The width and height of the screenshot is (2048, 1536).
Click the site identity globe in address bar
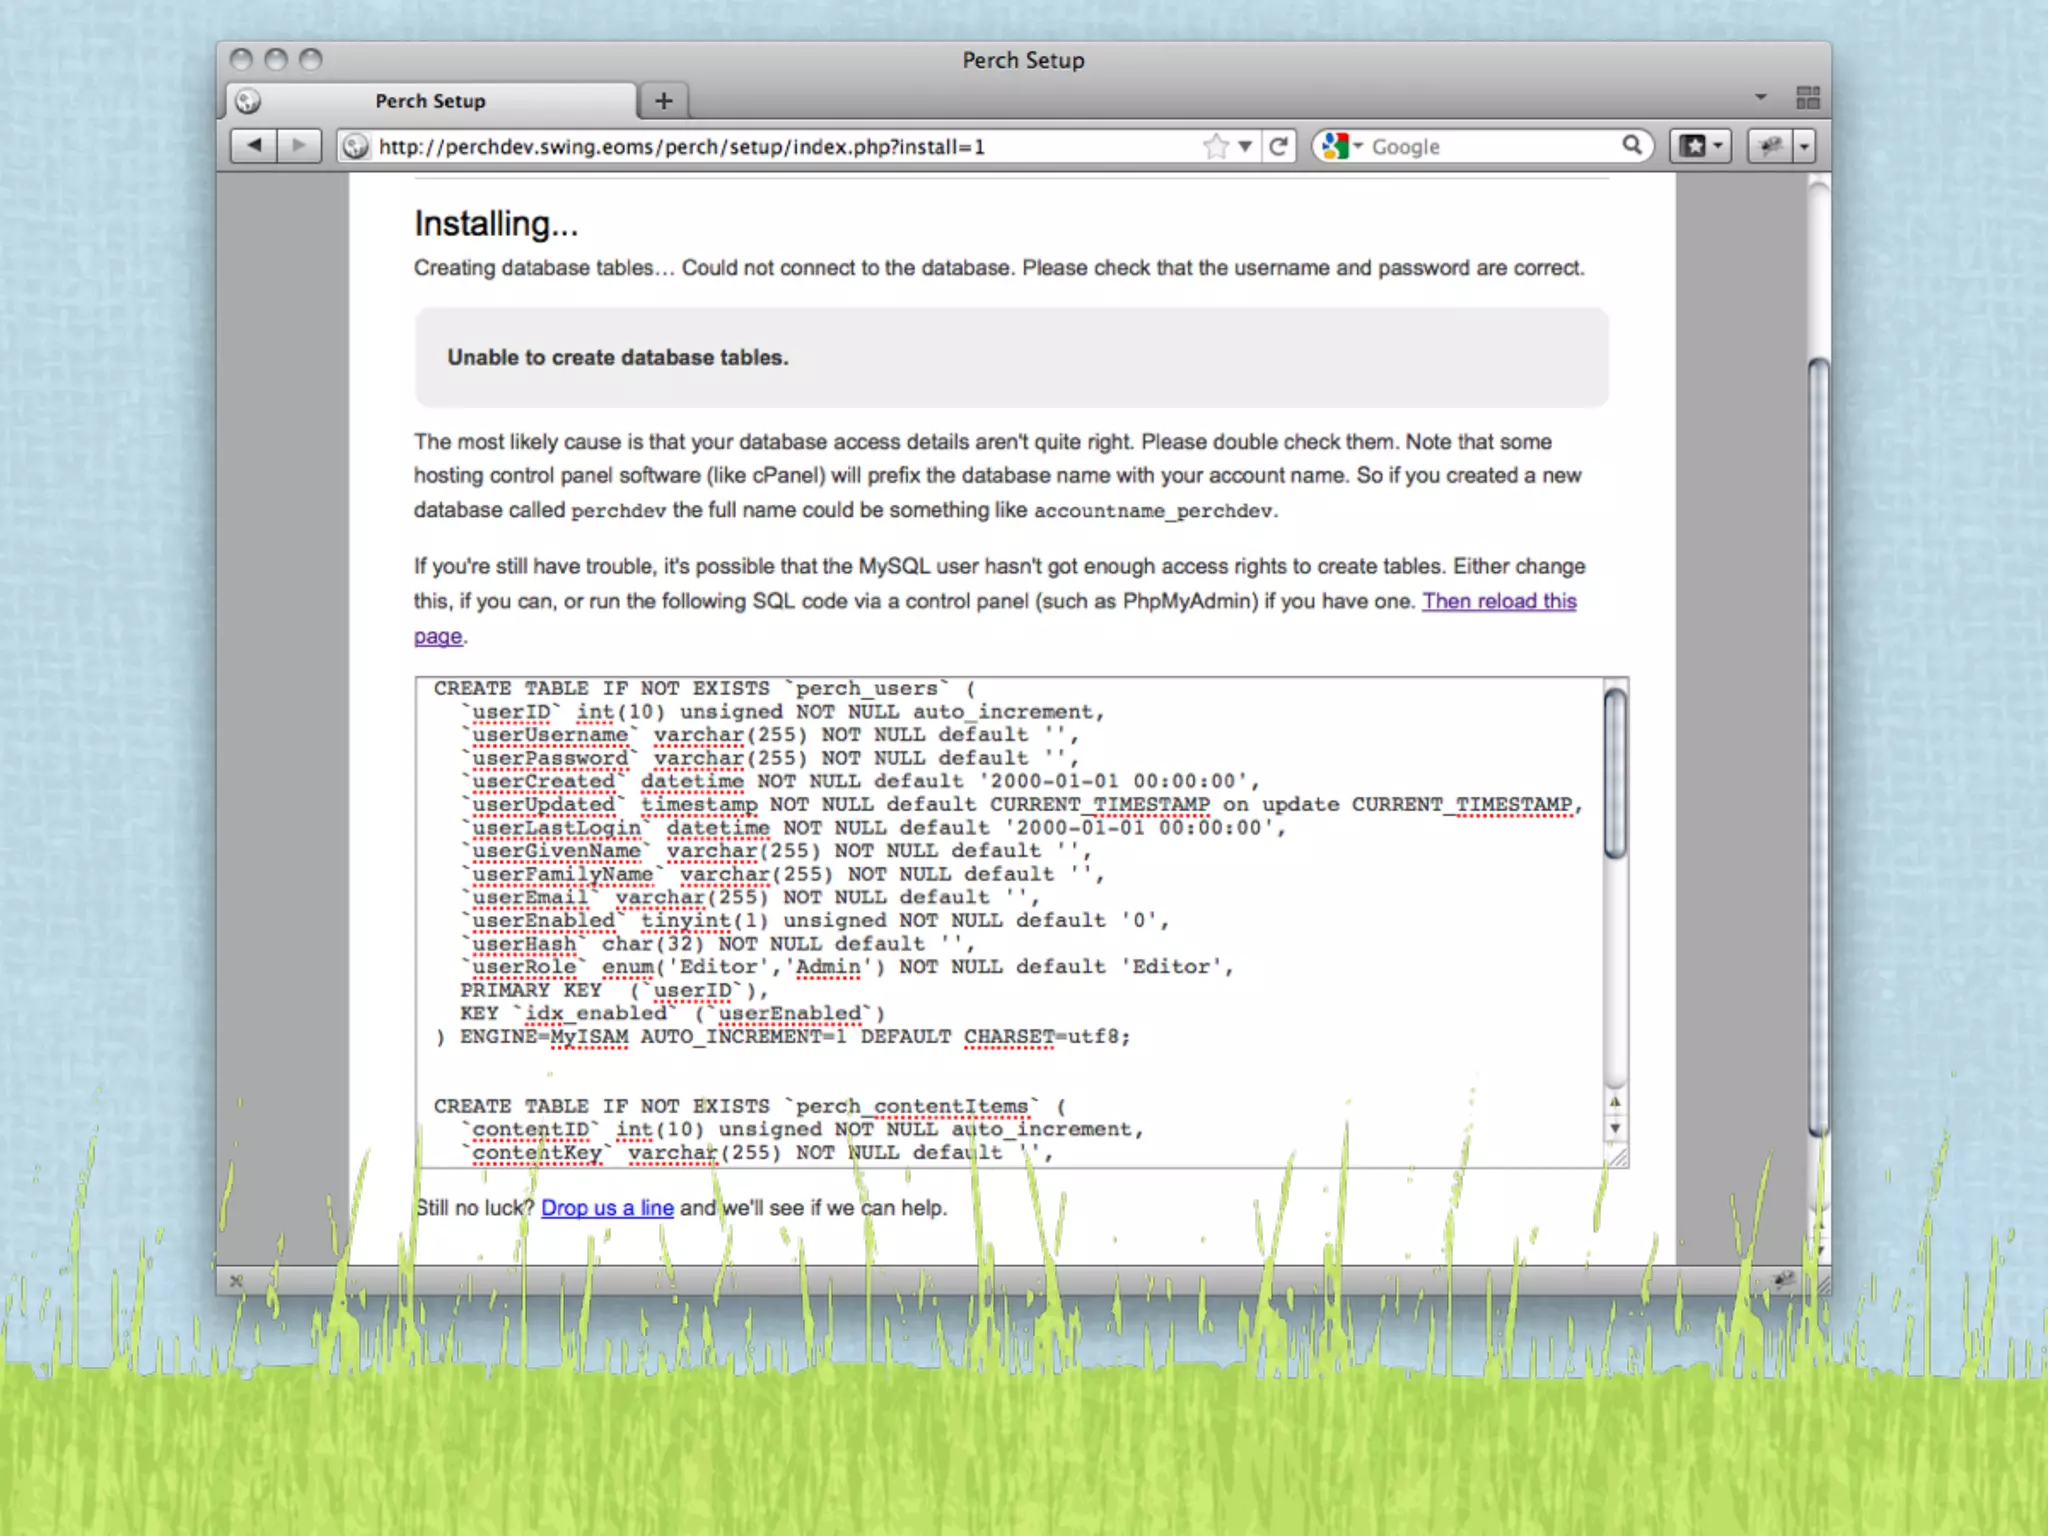pyautogui.click(x=354, y=147)
